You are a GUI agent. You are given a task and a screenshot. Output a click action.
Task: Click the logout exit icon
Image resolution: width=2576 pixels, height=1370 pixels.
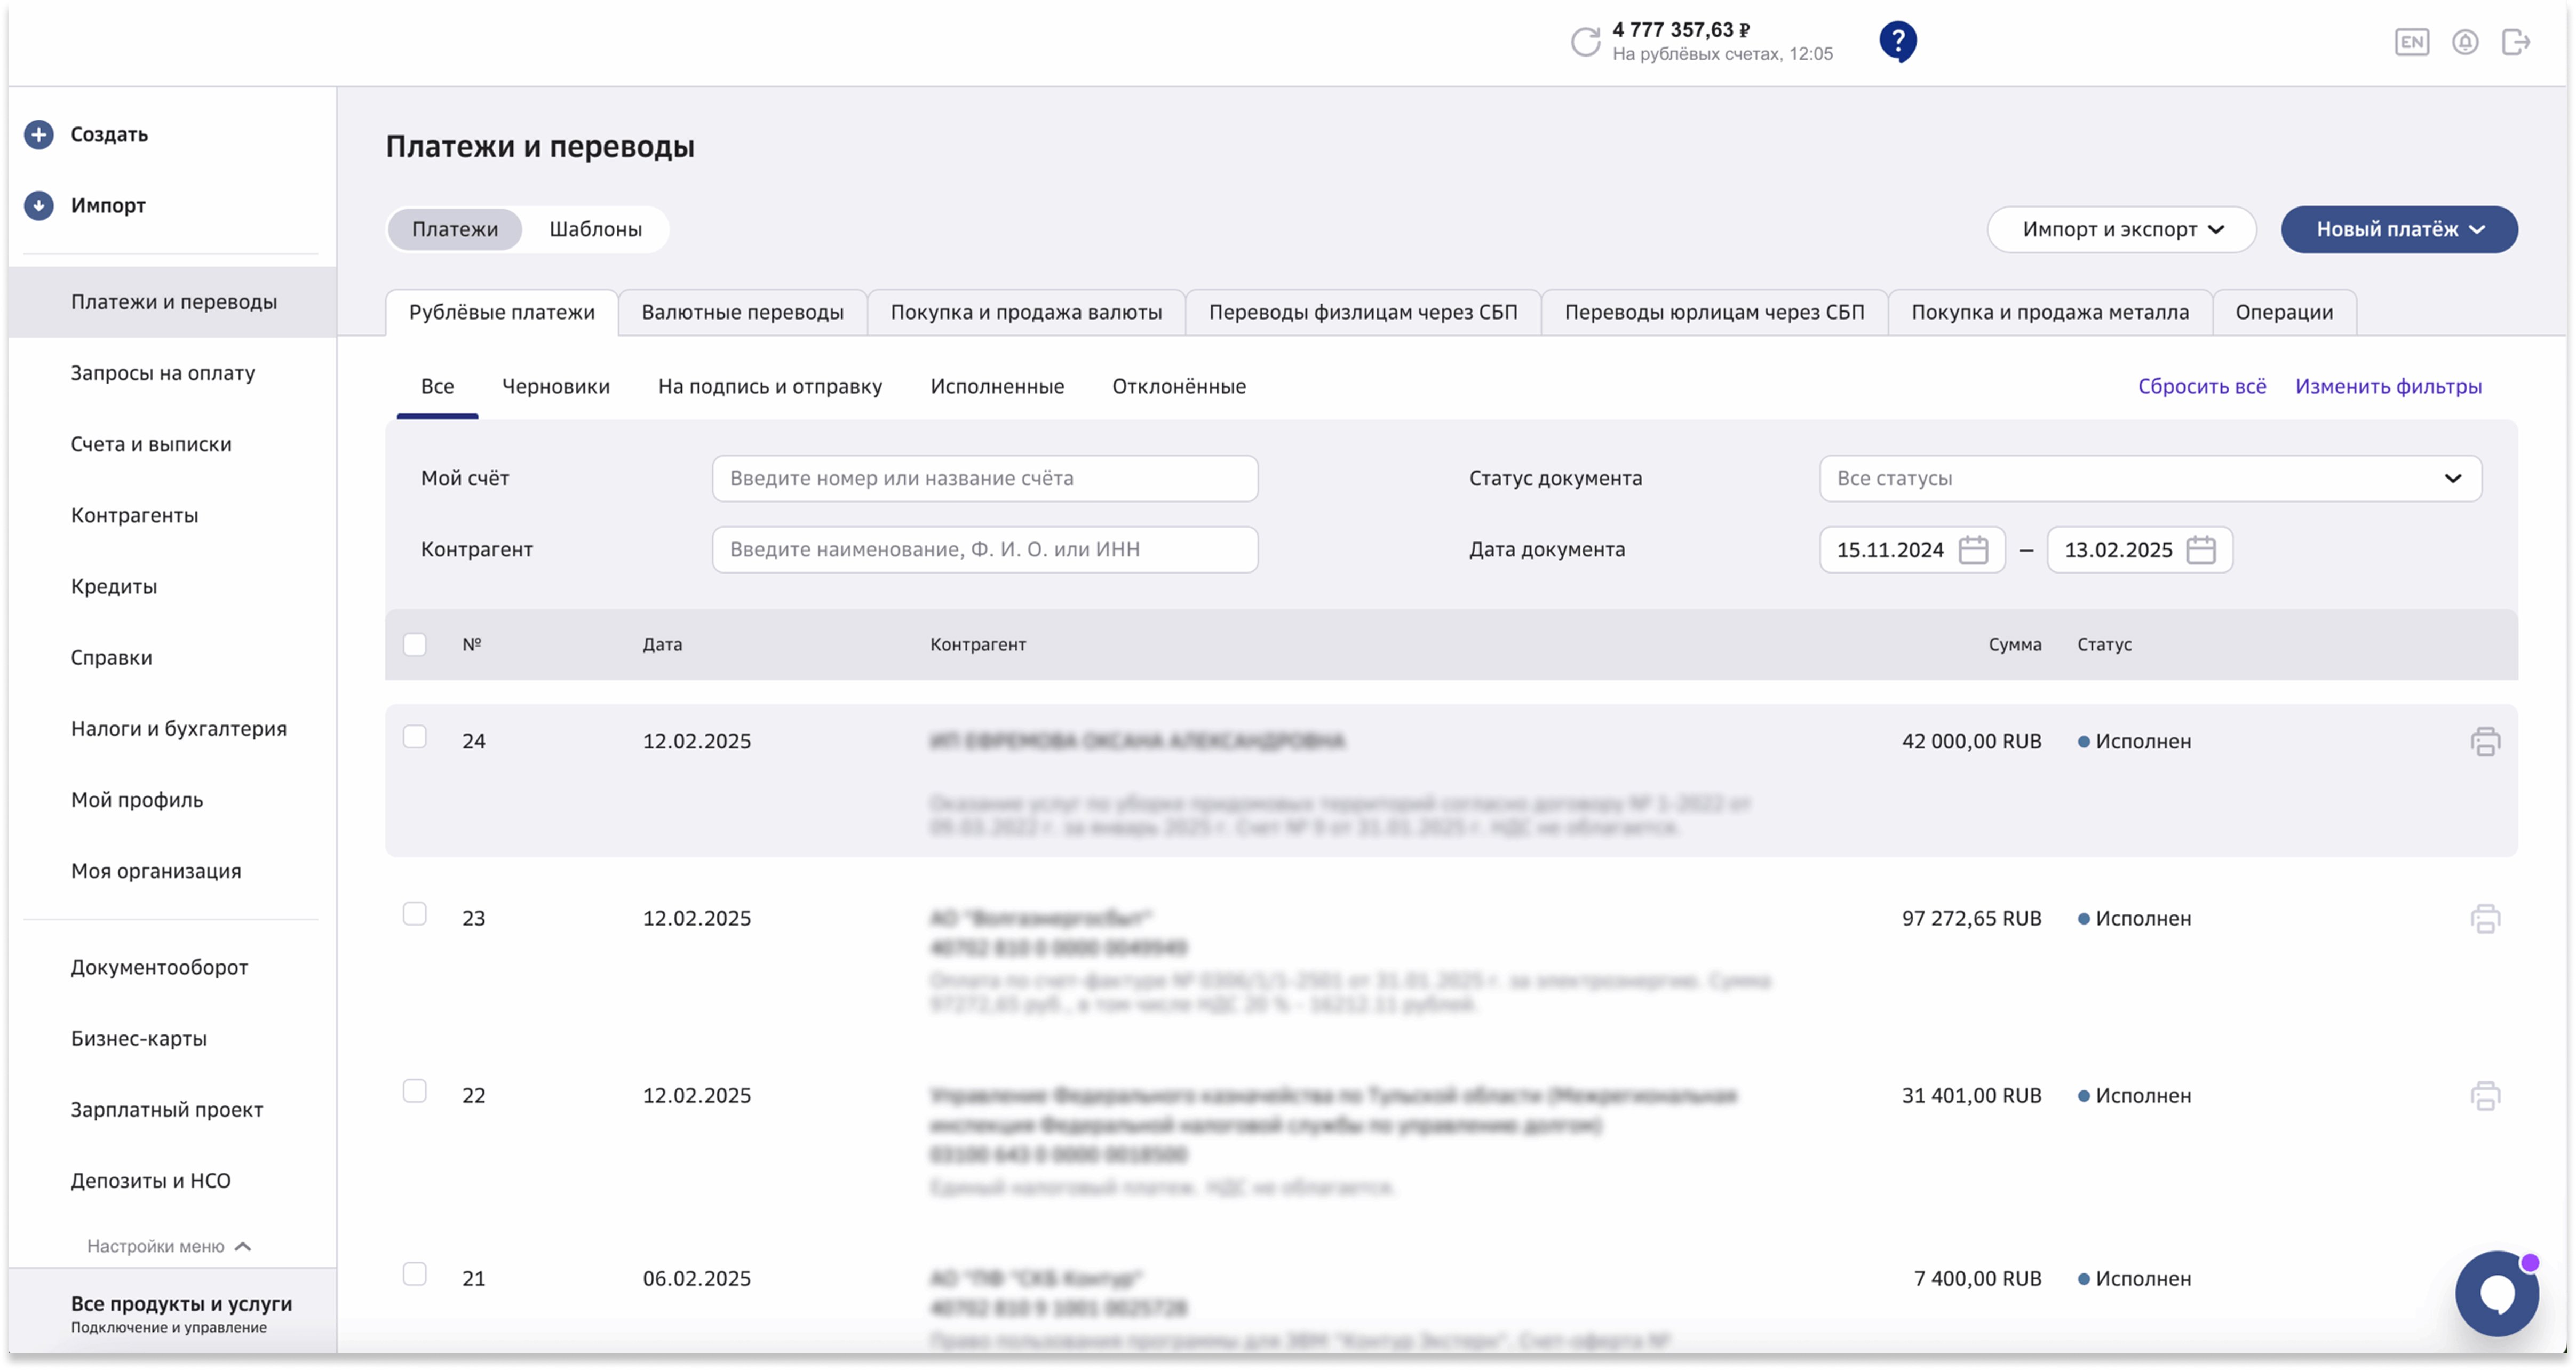point(2515,42)
